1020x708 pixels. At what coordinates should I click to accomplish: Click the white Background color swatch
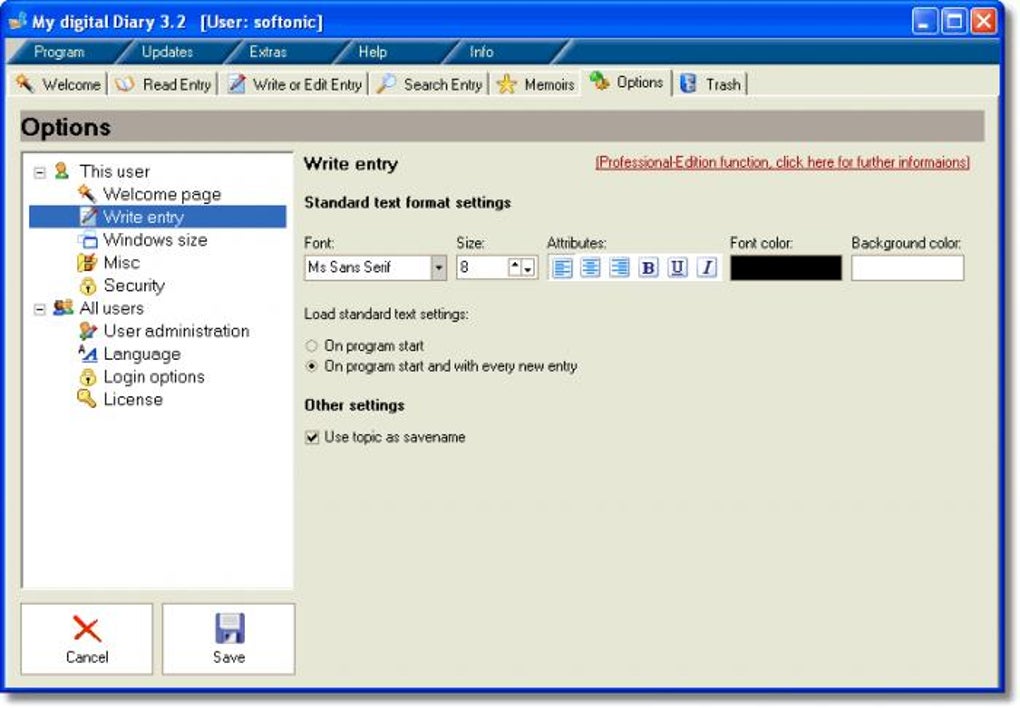click(x=907, y=267)
